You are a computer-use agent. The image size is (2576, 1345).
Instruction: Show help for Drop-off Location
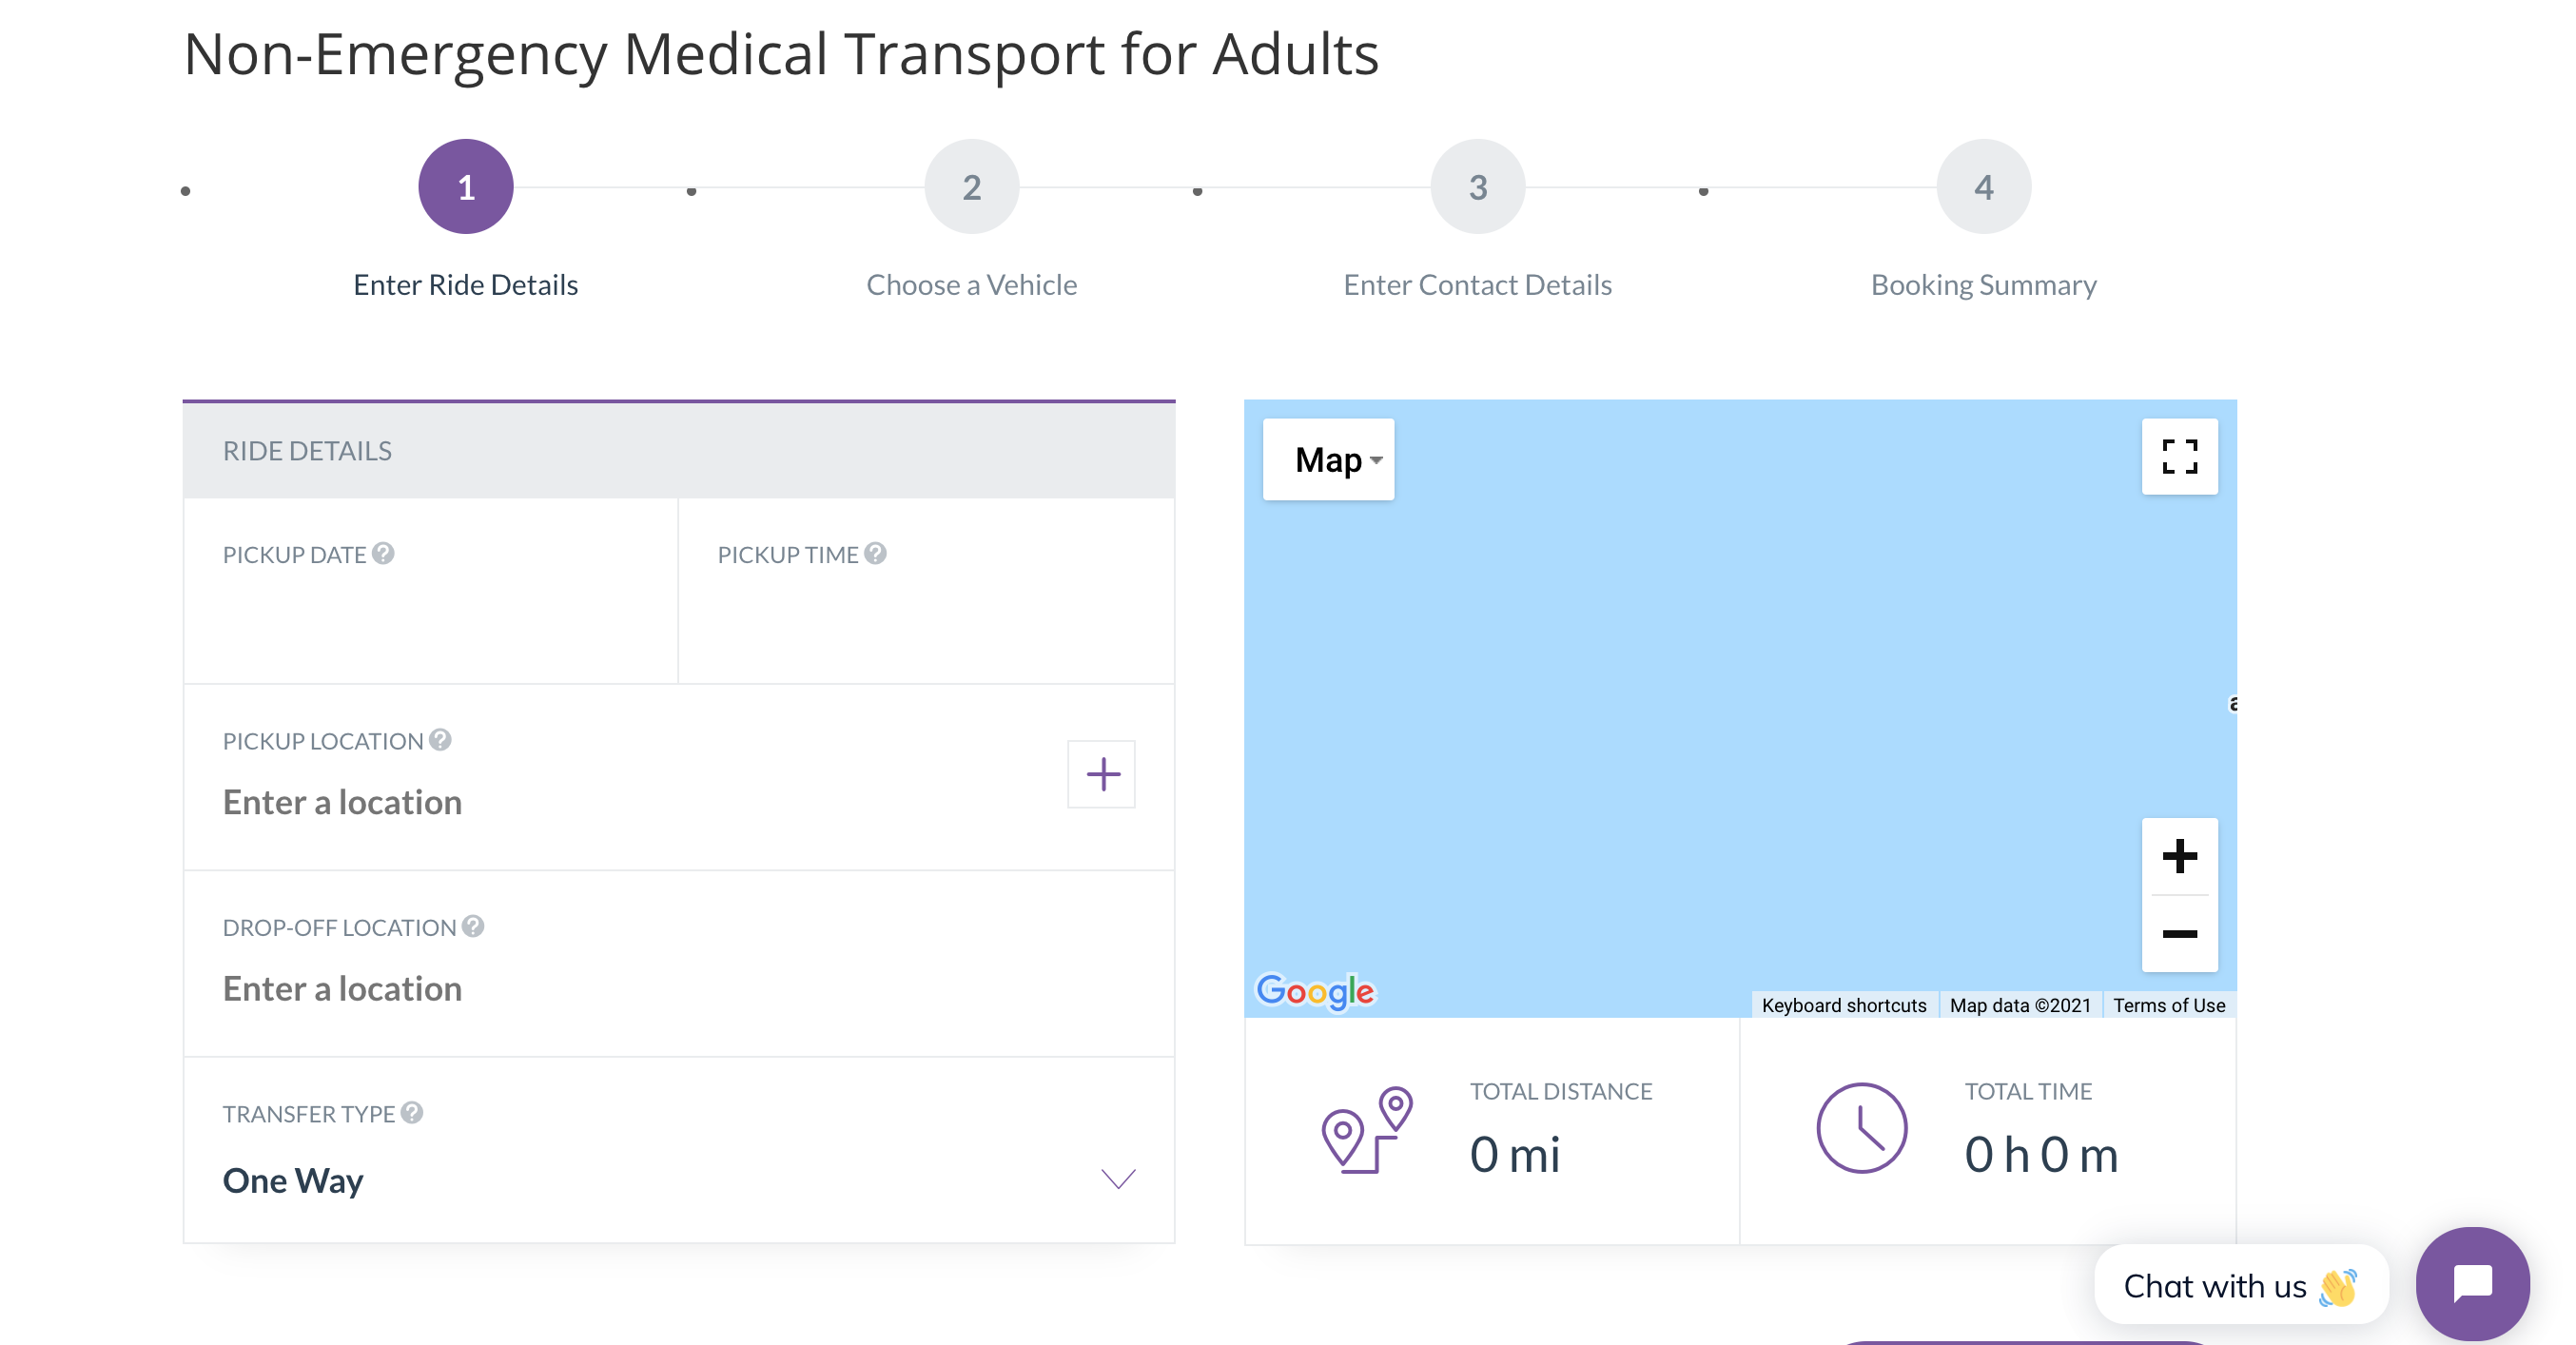[x=473, y=926]
